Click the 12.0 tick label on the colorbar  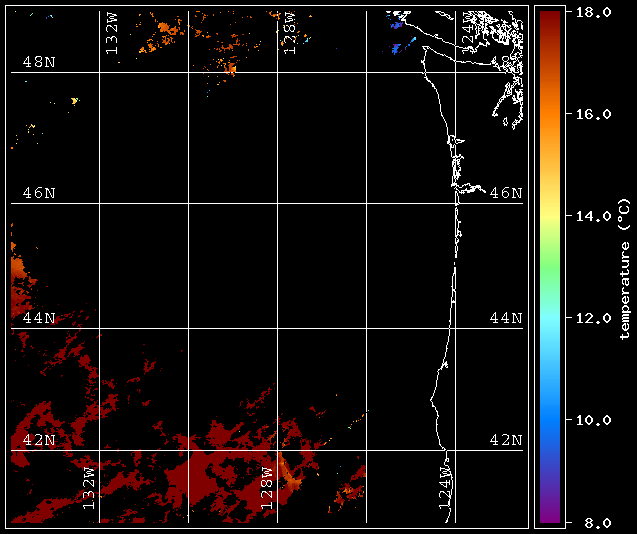coord(590,318)
